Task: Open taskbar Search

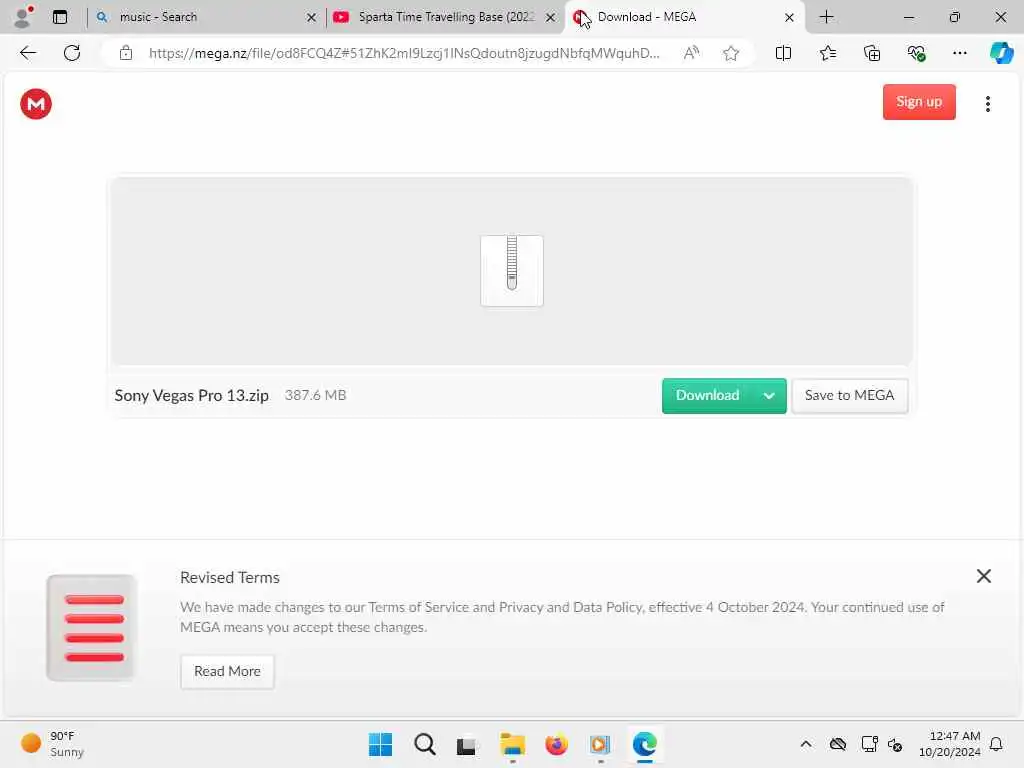Action: (x=424, y=744)
